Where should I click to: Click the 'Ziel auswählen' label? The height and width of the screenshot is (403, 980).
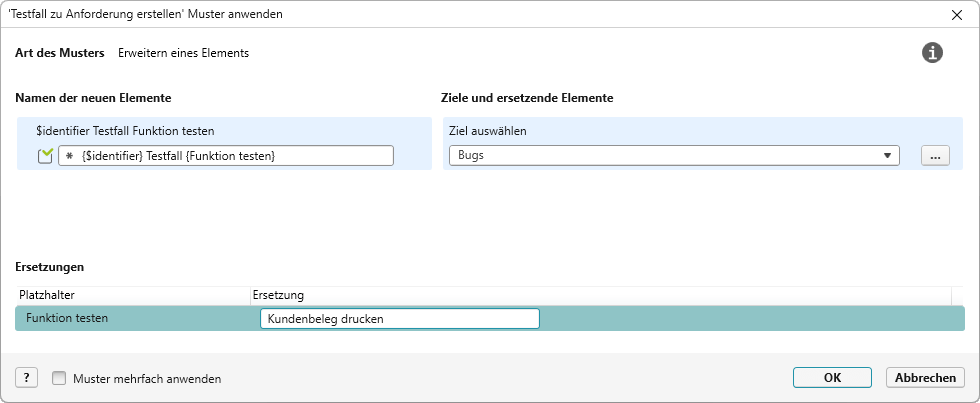click(x=488, y=130)
